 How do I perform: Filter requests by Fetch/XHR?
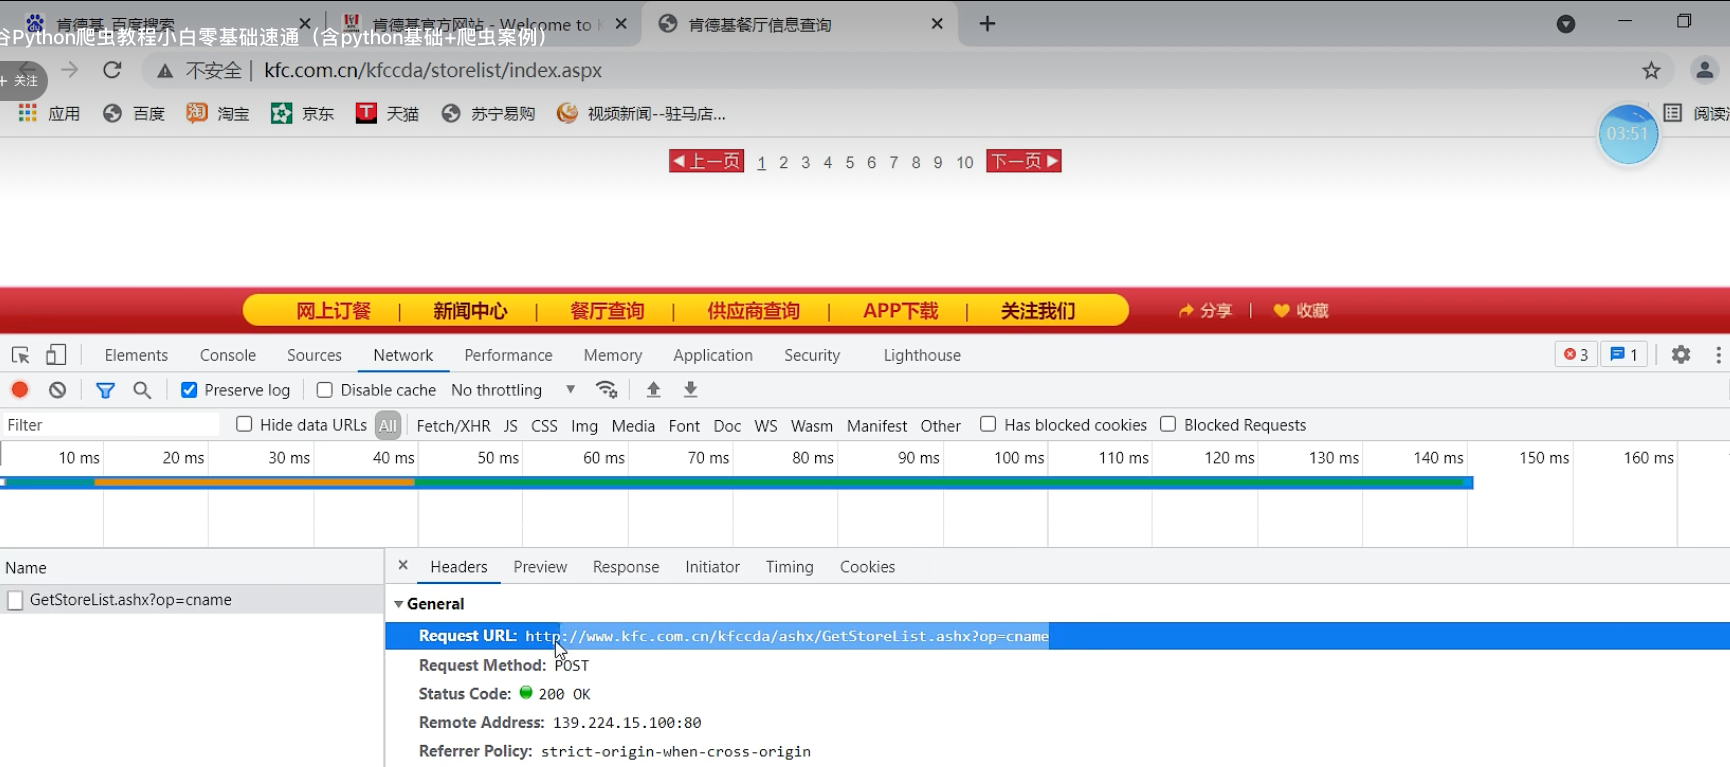453,426
